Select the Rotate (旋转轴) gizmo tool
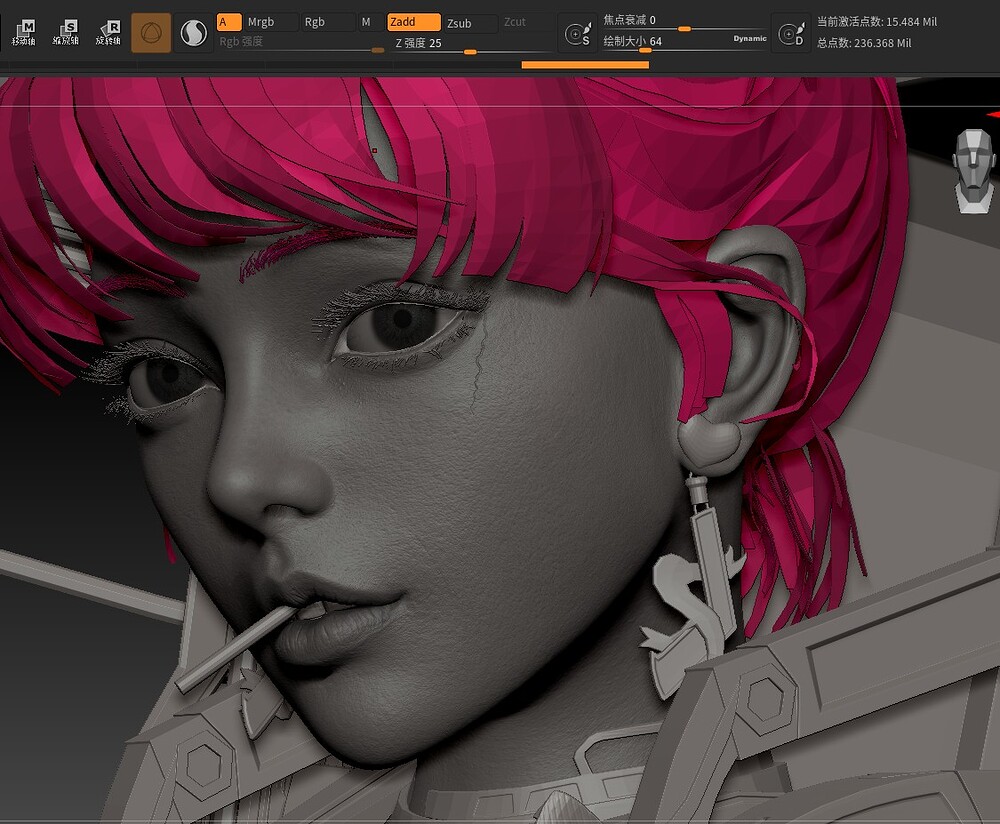The height and width of the screenshot is (824, 1000). pos(108,33)
